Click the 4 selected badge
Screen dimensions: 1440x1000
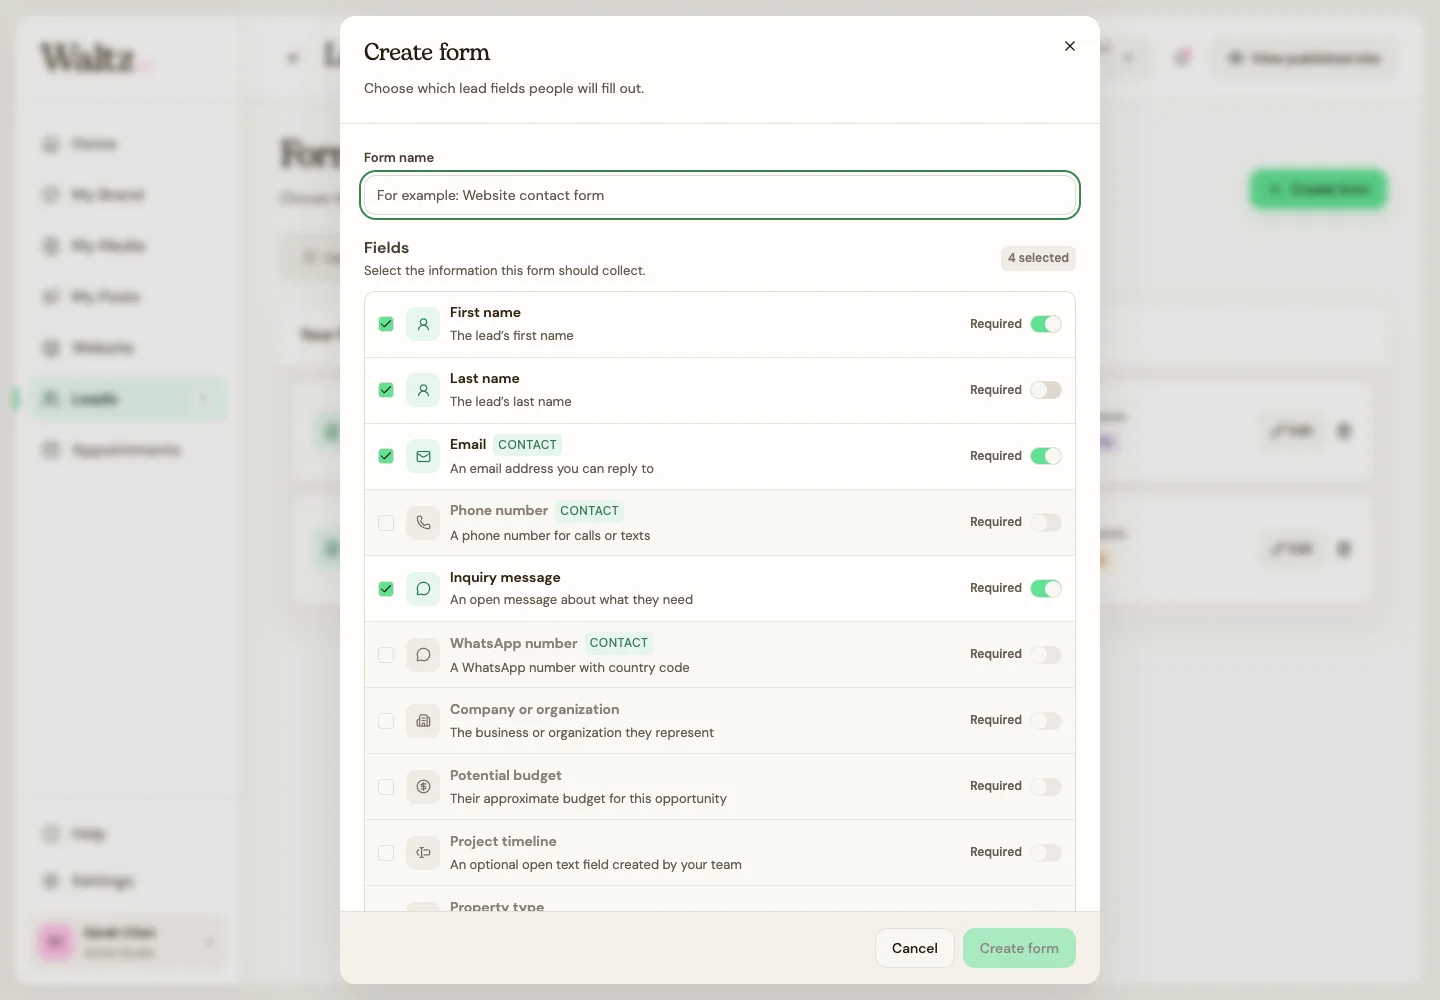tap(1038, 258)
